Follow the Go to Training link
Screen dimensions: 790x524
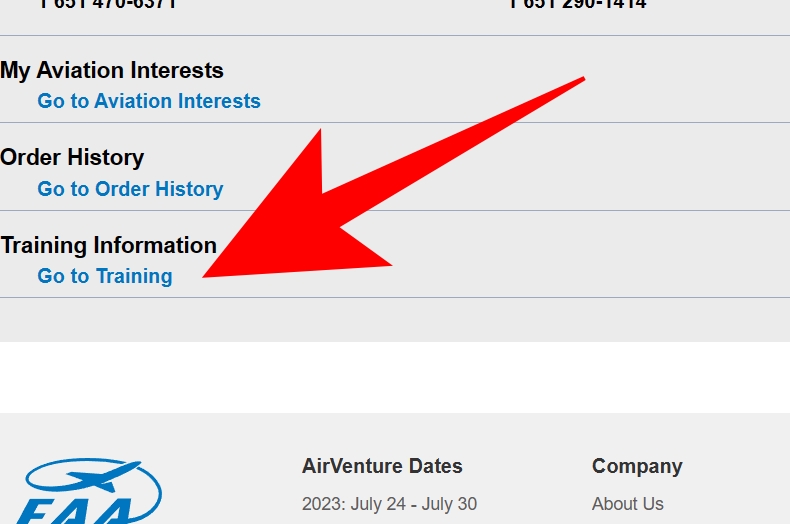click(105, 276)
